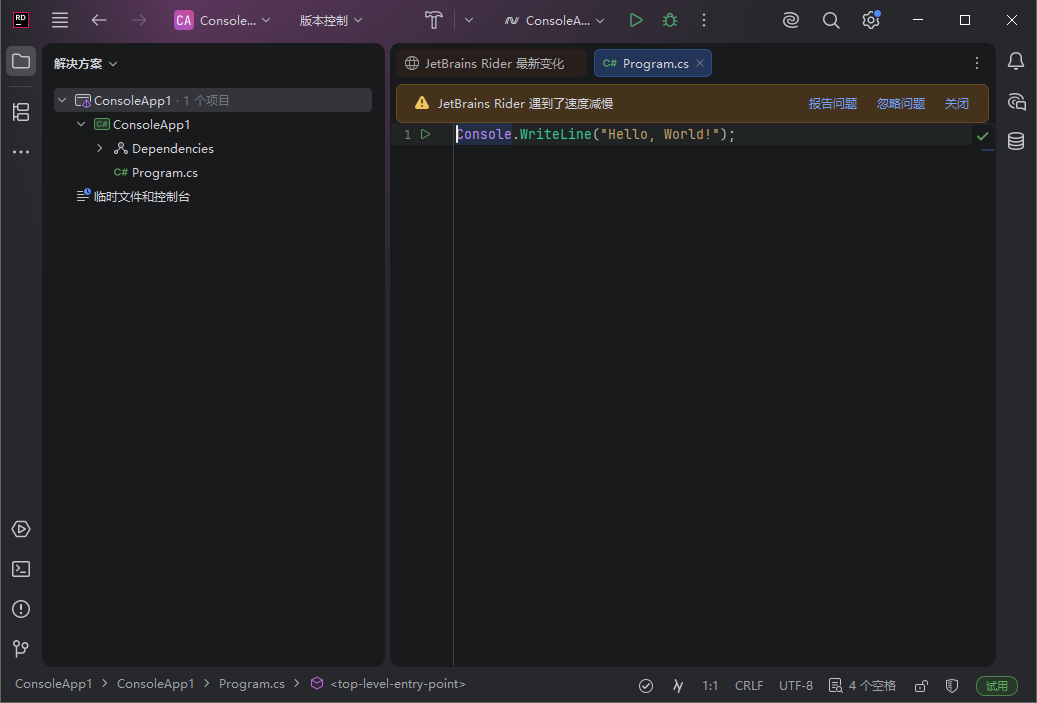Screen dimensions: 1037x703
Task: Open the main hamburger menu
Action: pyautogui.click(x=59, y=19)
